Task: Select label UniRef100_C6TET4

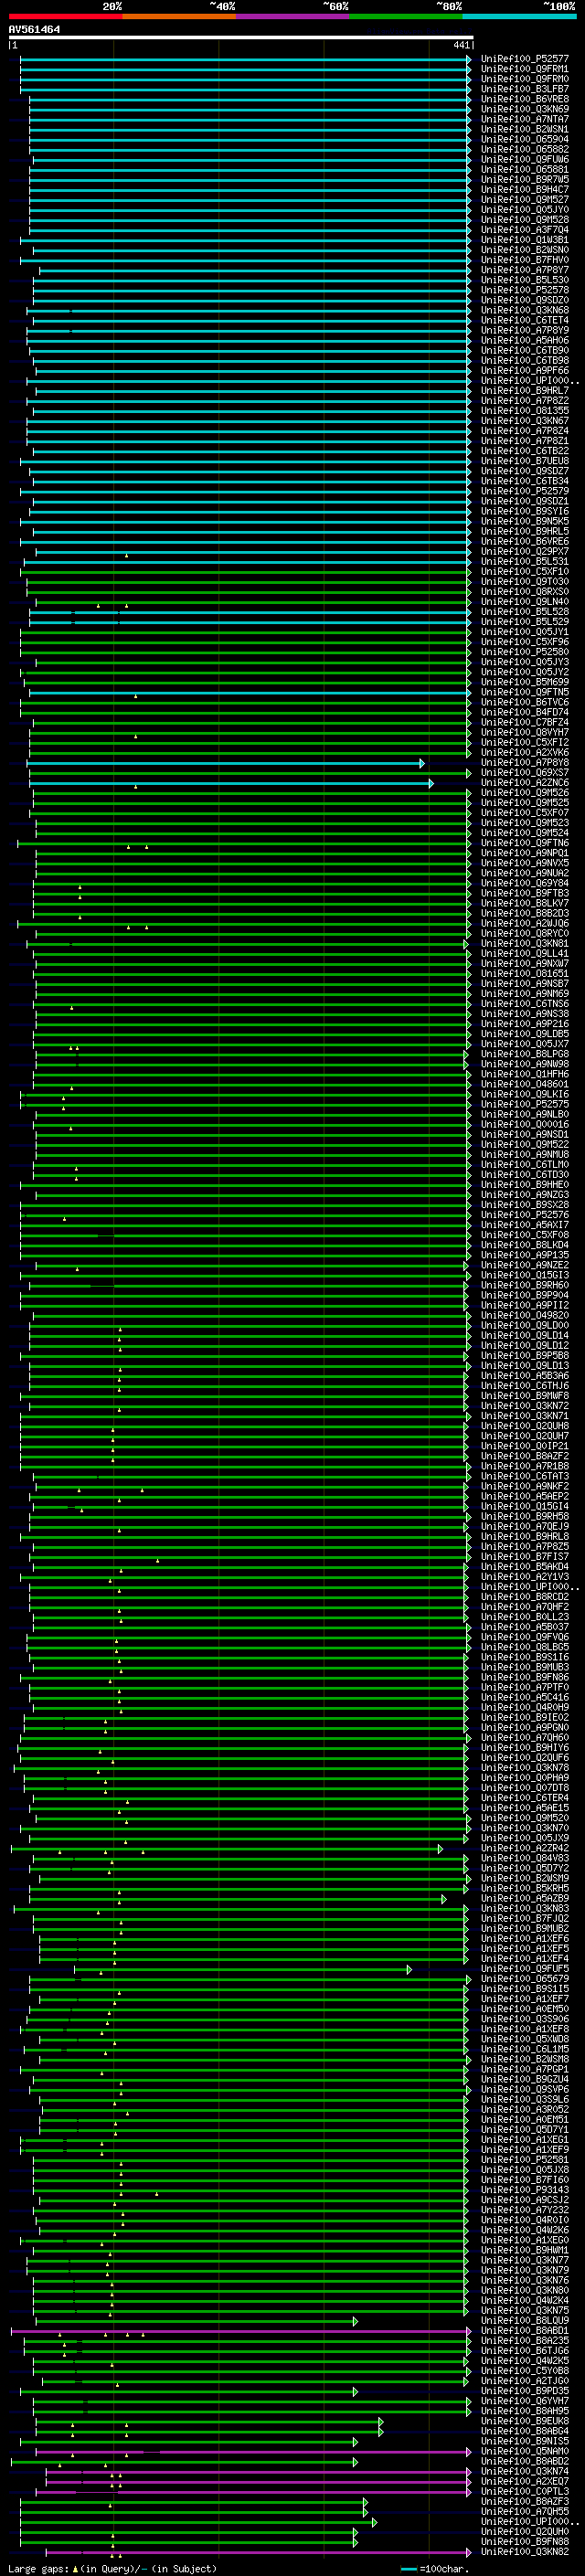Action: [x=525, y=320]
